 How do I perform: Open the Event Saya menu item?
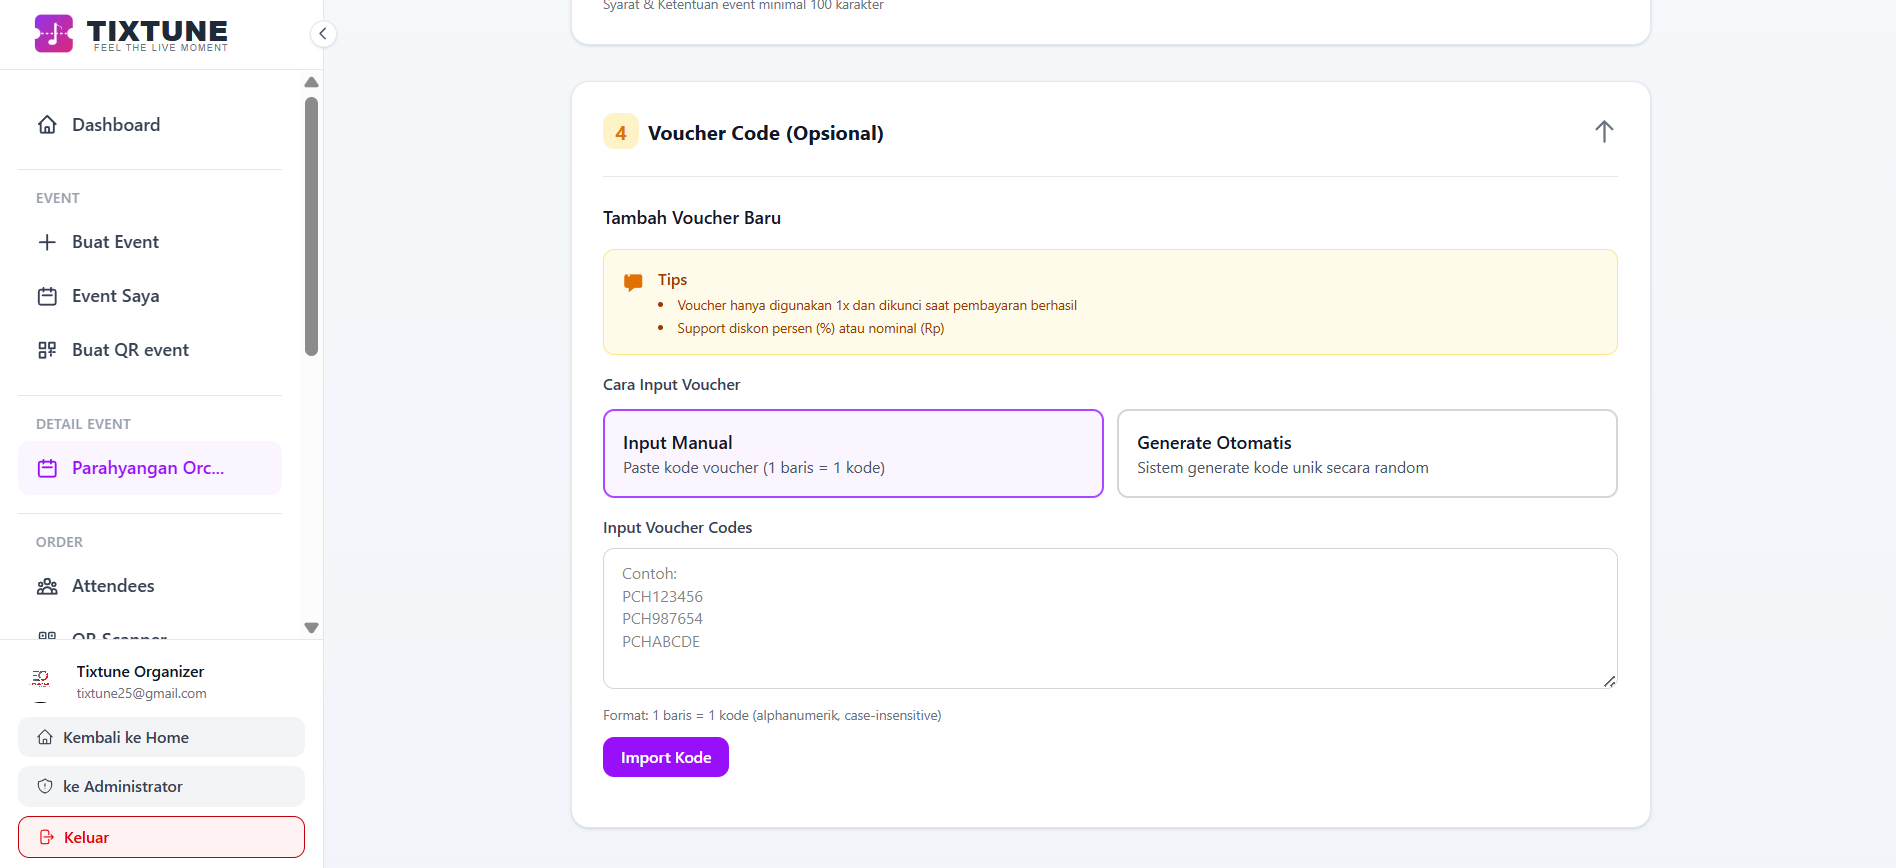pos(115,296)
